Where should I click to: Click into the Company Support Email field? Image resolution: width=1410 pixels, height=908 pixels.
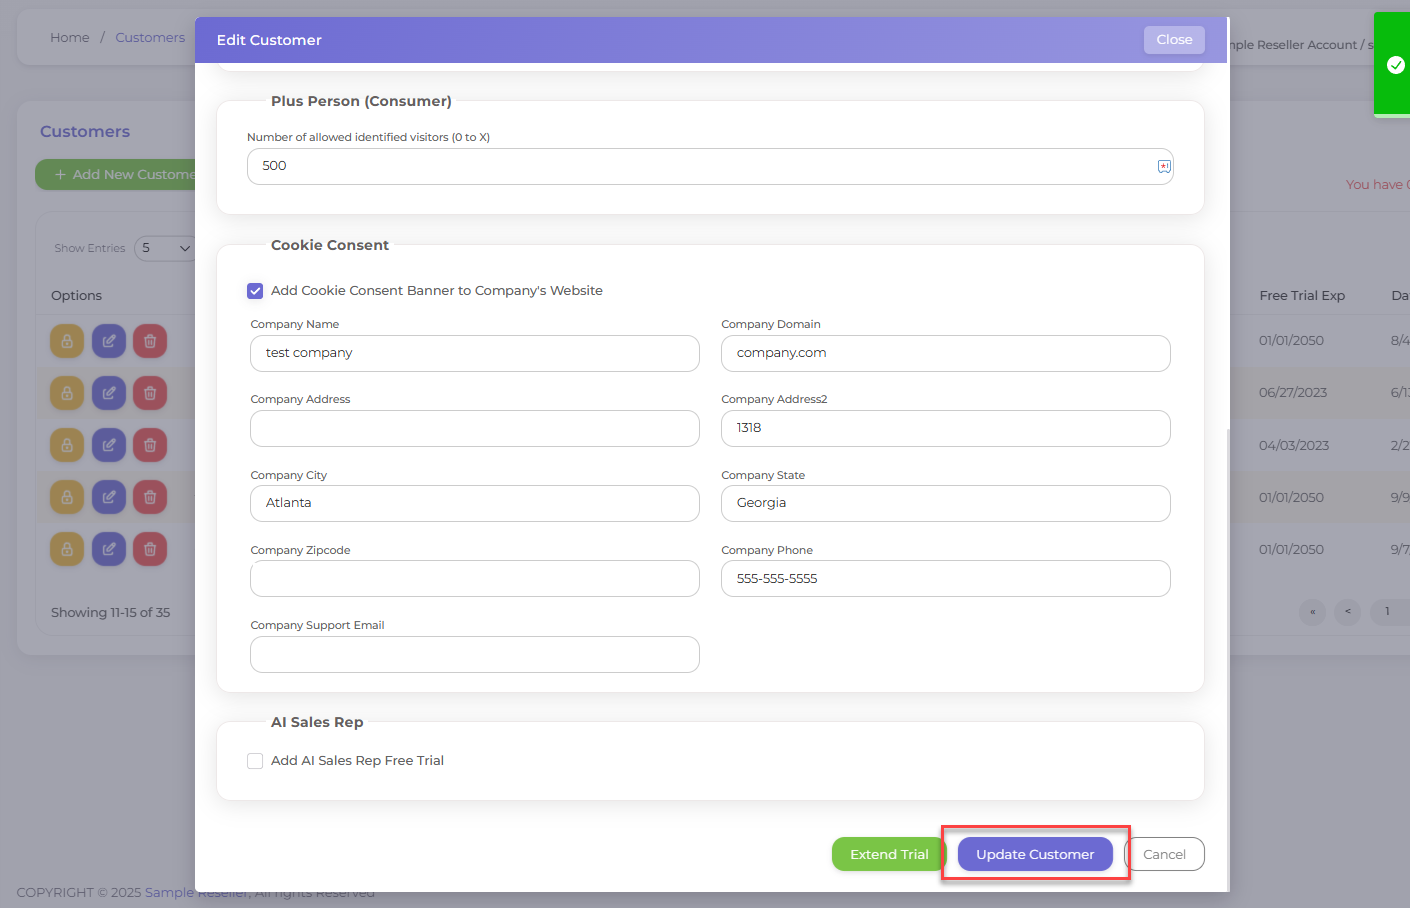pyautogui.click(x=474, y=655)
